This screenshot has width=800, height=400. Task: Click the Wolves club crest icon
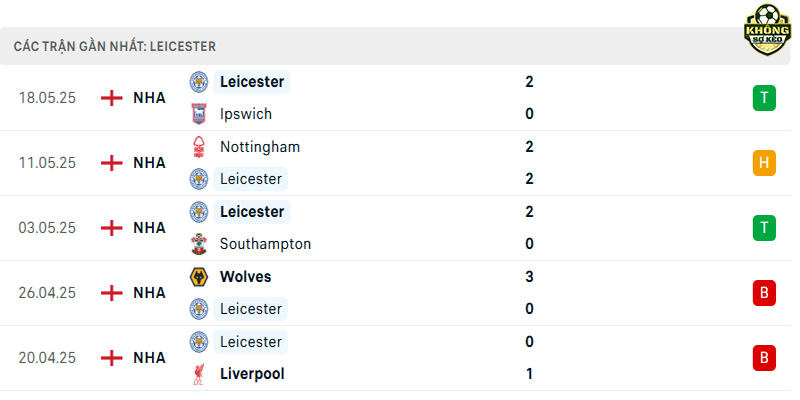coord(198,277)
